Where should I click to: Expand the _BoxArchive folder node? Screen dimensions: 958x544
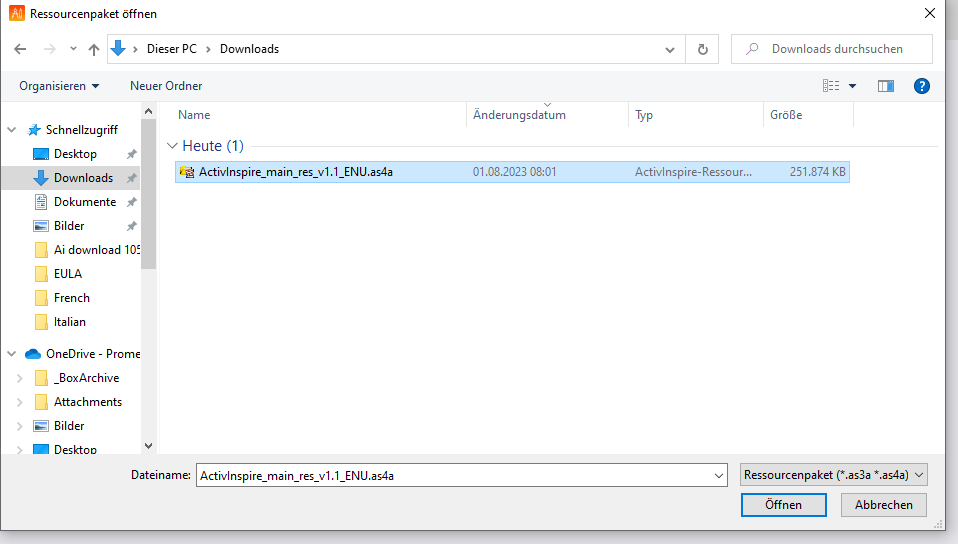coord(19,378)
